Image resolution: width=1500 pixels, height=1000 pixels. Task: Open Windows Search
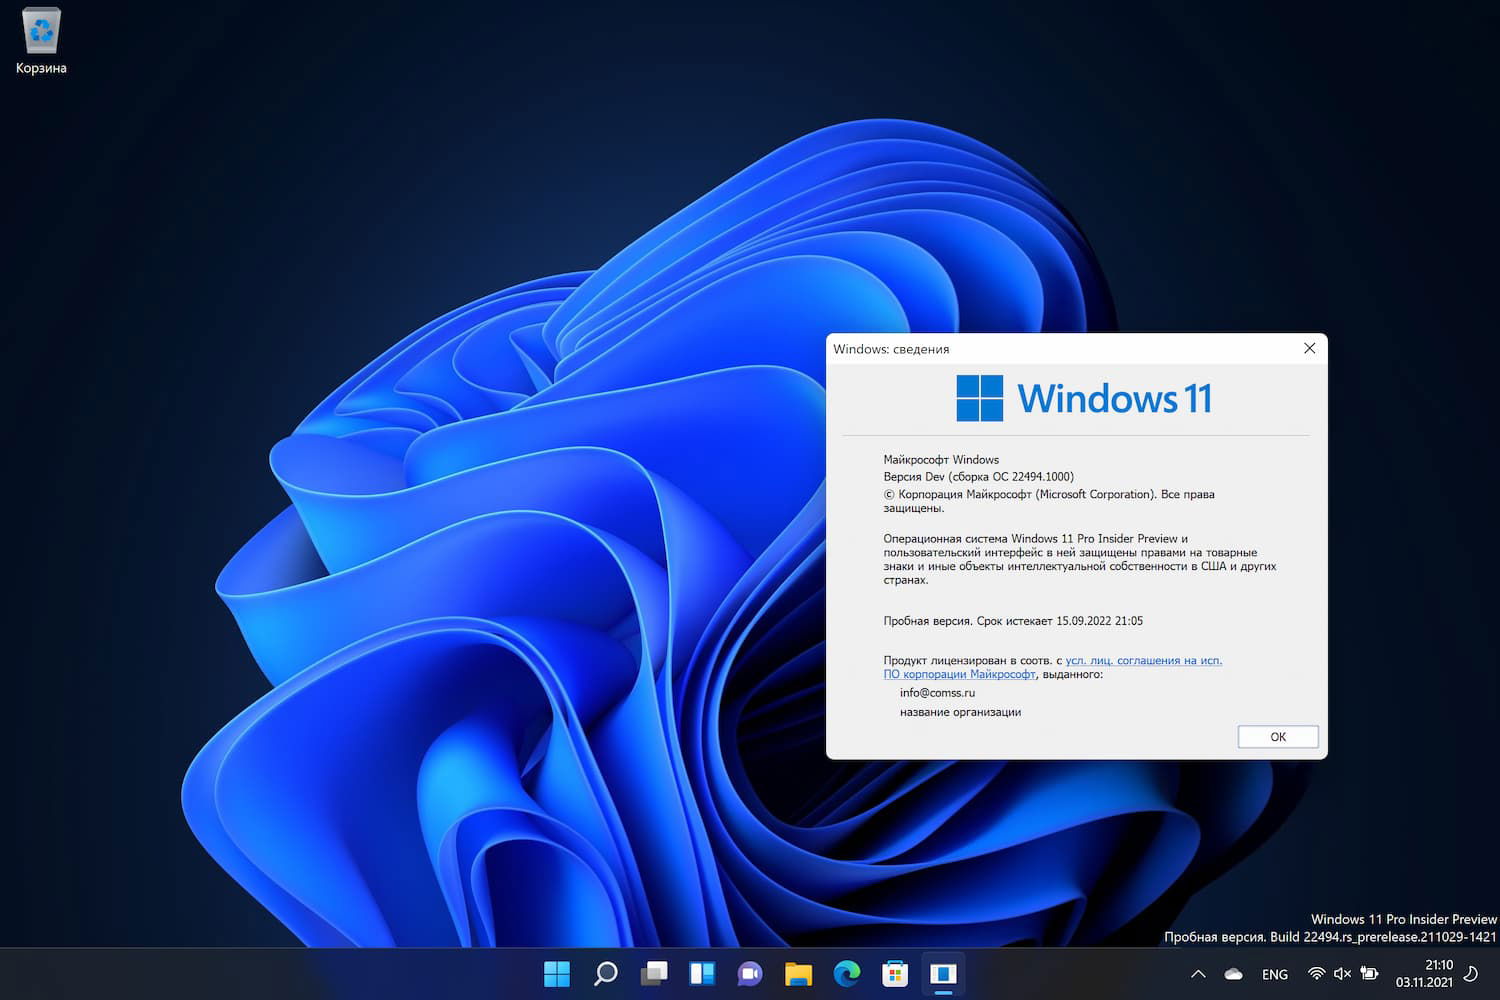(x=605, y=973)
